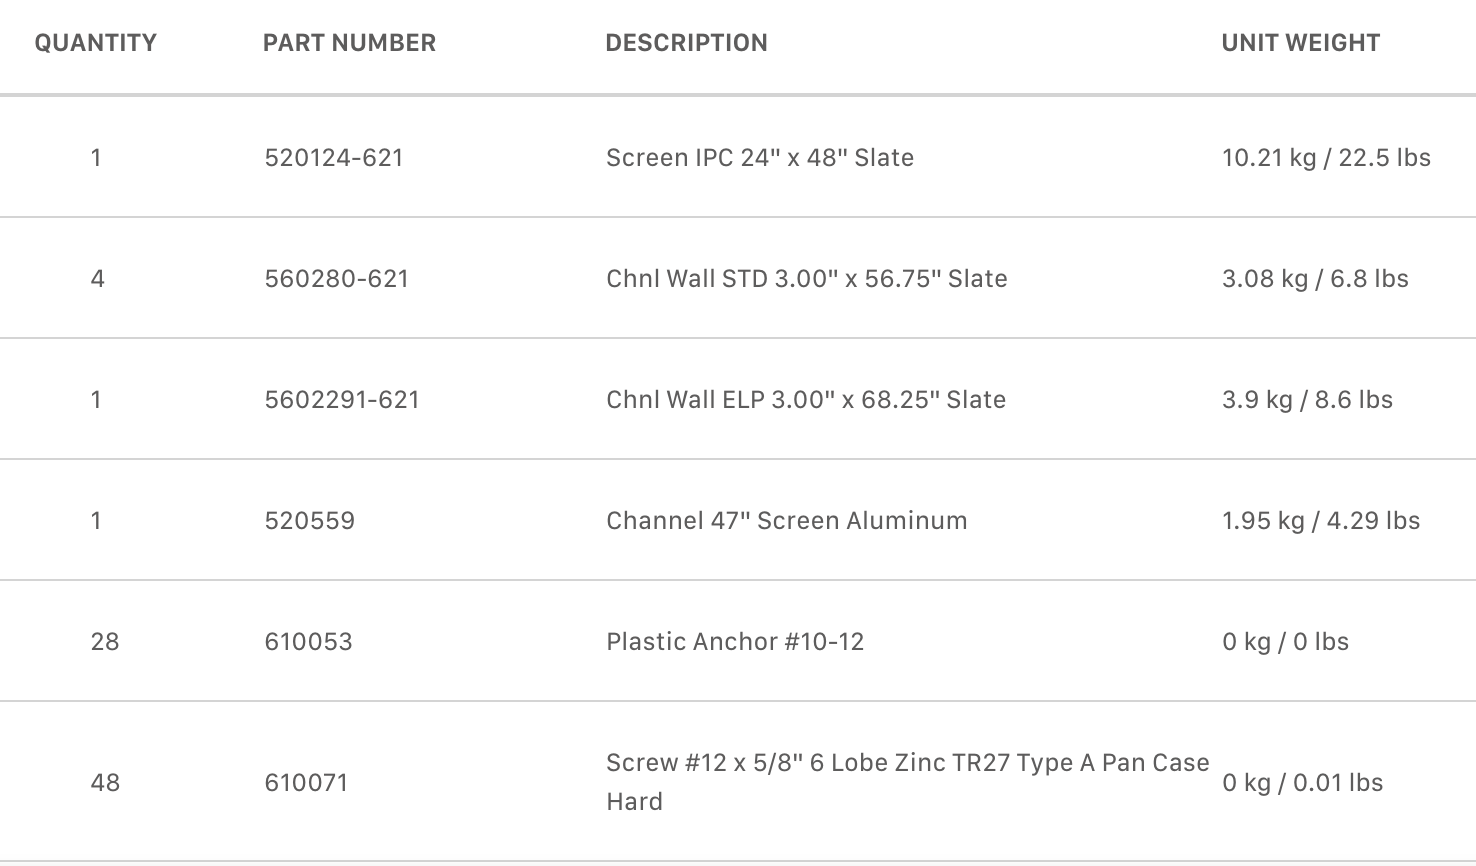Click part number 520559
The height and width of the screenshot is (866, 1476).
(310, 521)
